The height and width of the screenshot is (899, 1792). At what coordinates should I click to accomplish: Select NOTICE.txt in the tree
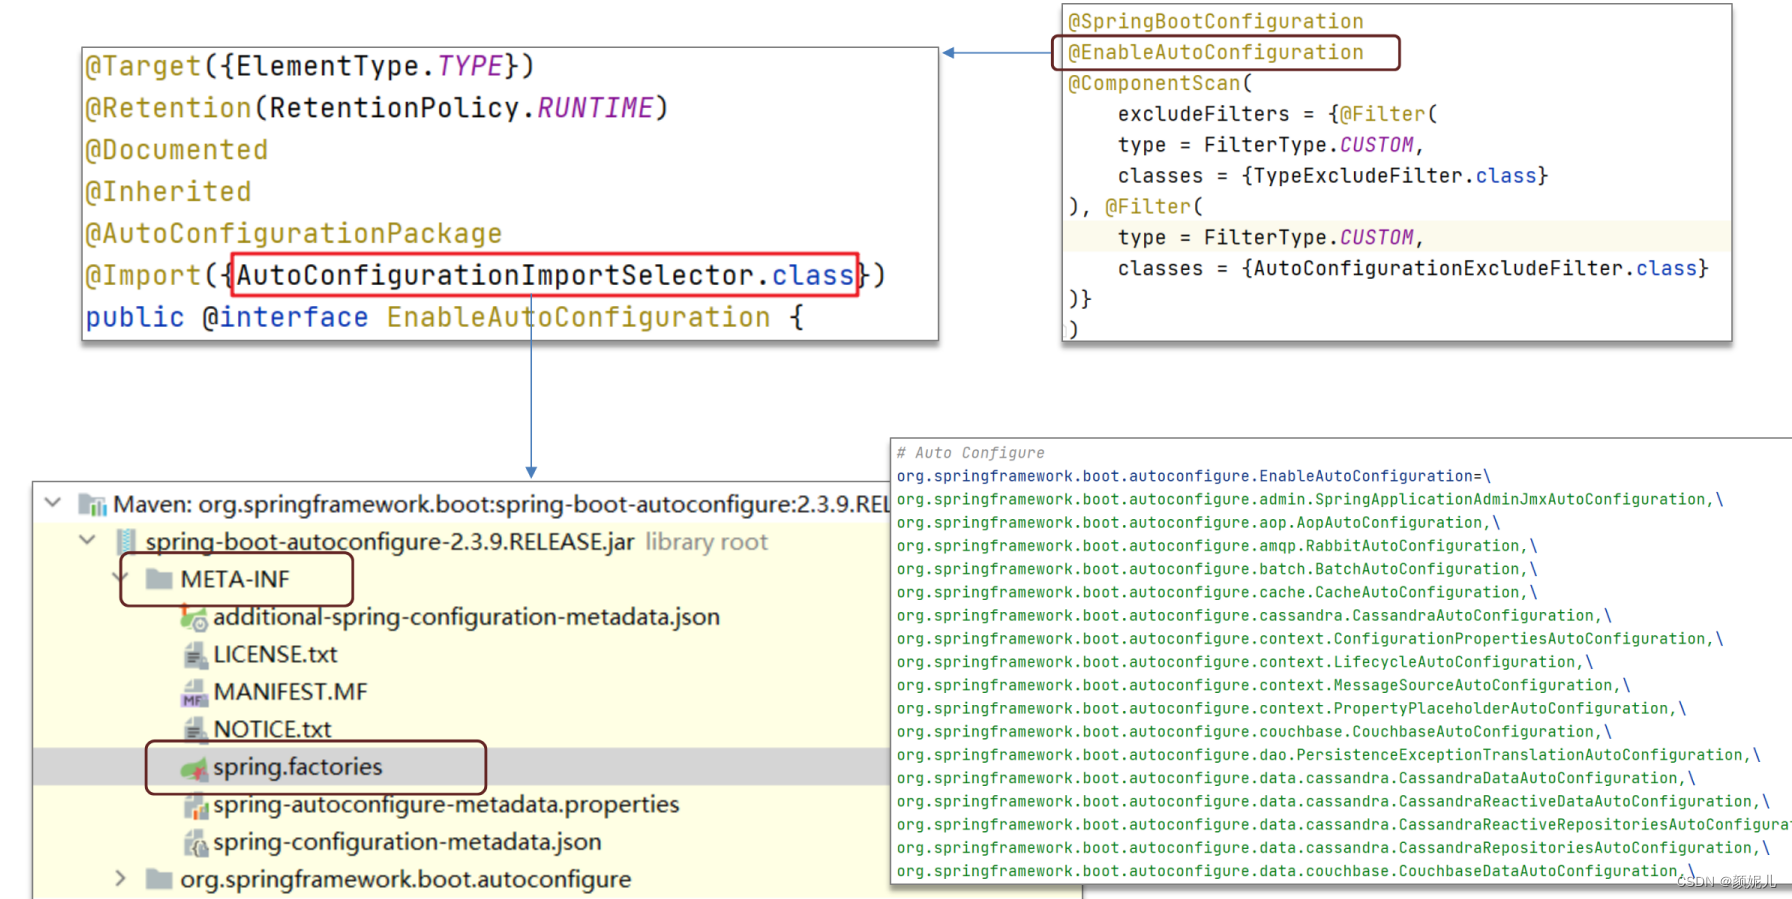[x=272, y=729]
